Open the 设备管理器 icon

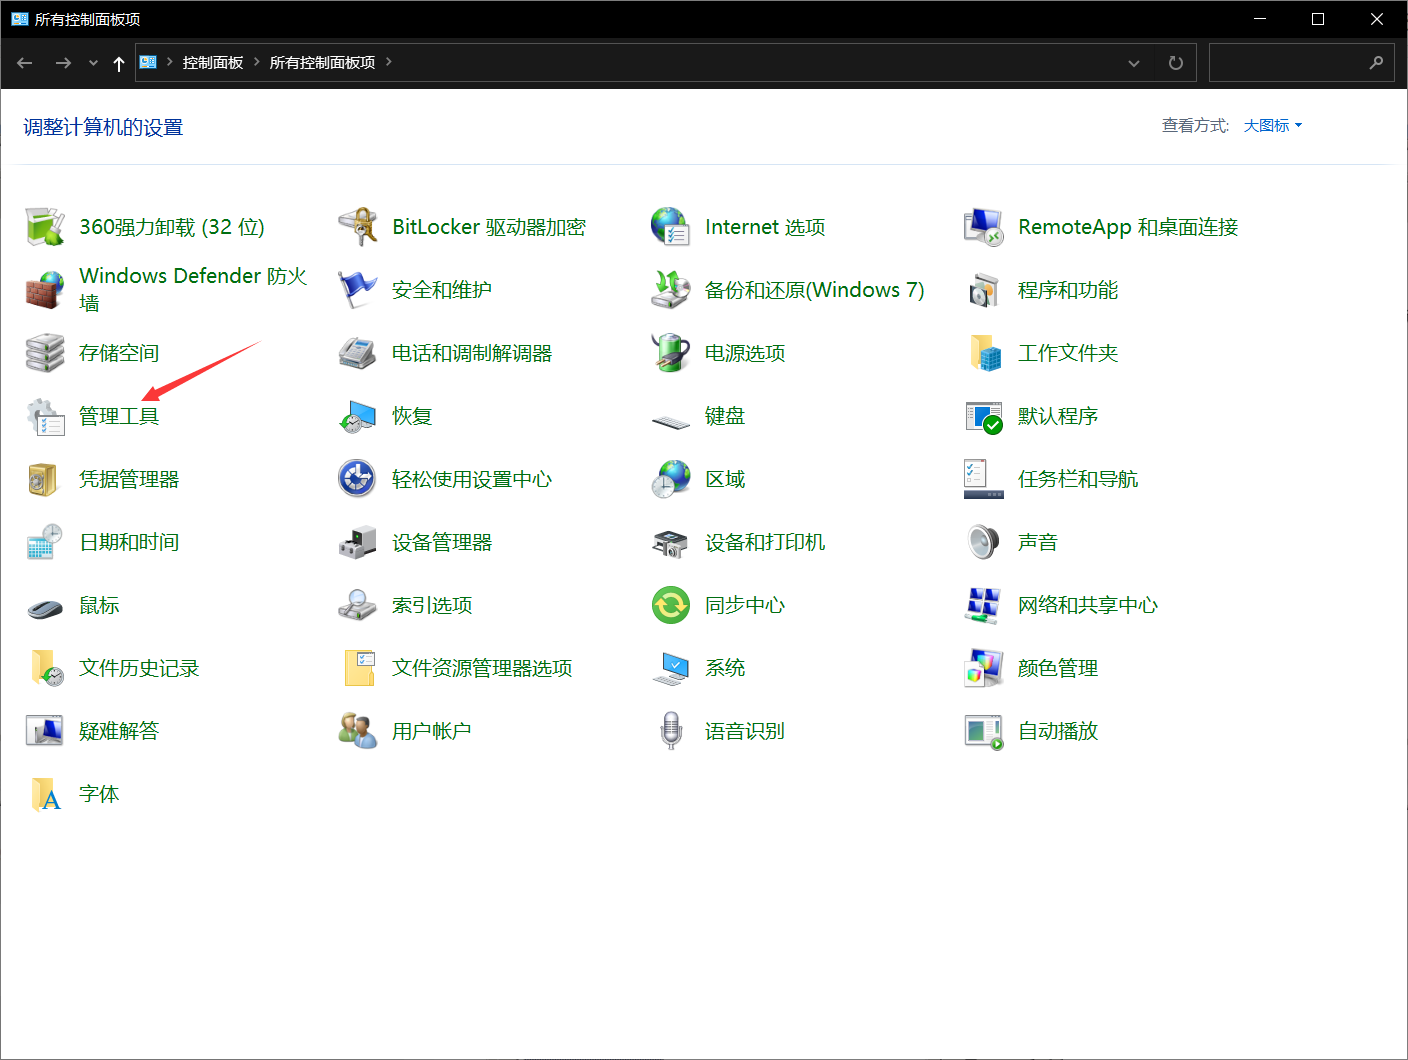358,542
